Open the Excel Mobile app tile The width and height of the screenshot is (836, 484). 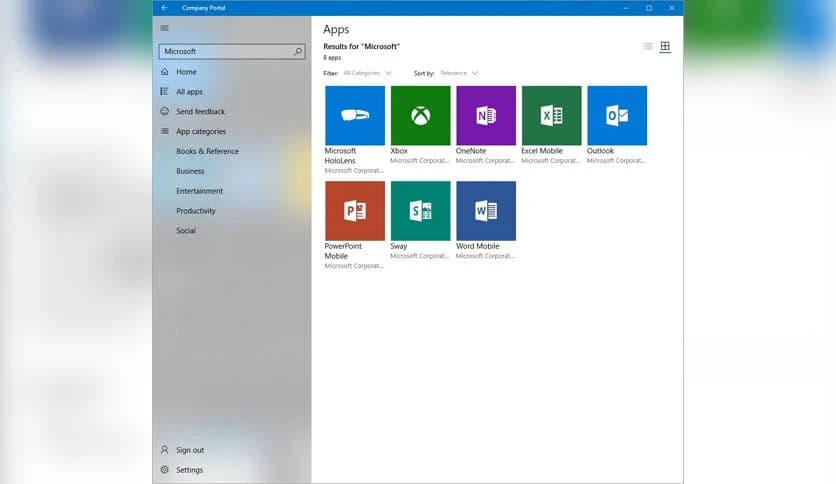(x=551, y=115)
